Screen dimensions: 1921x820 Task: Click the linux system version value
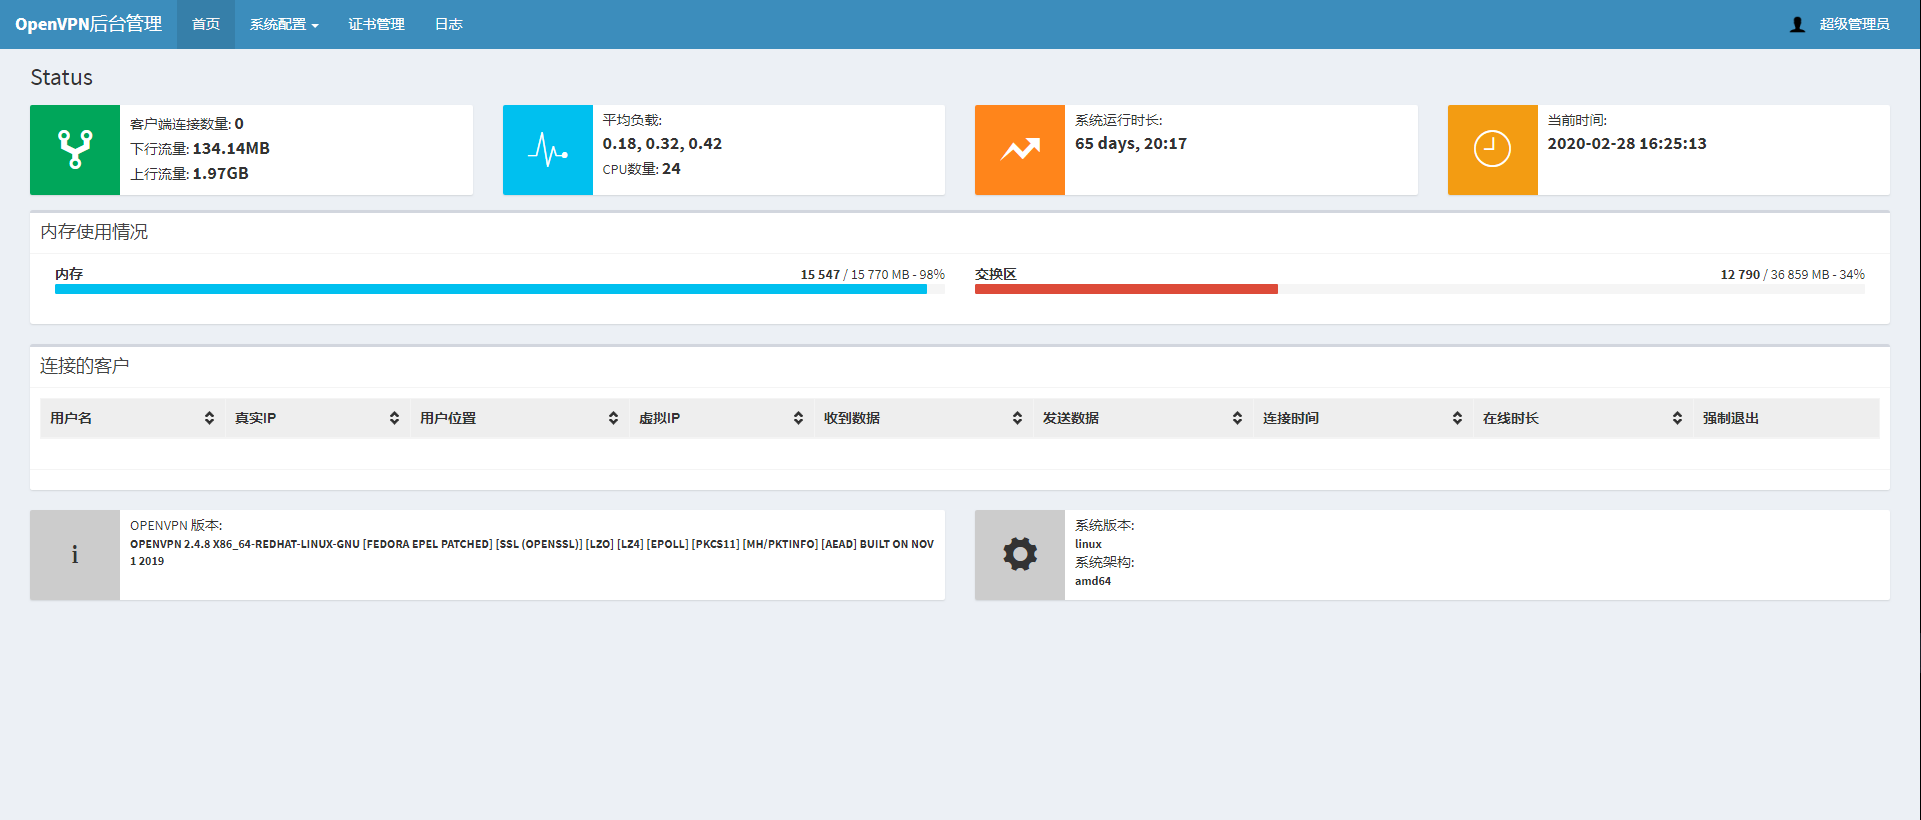(x=1088, y=544)
